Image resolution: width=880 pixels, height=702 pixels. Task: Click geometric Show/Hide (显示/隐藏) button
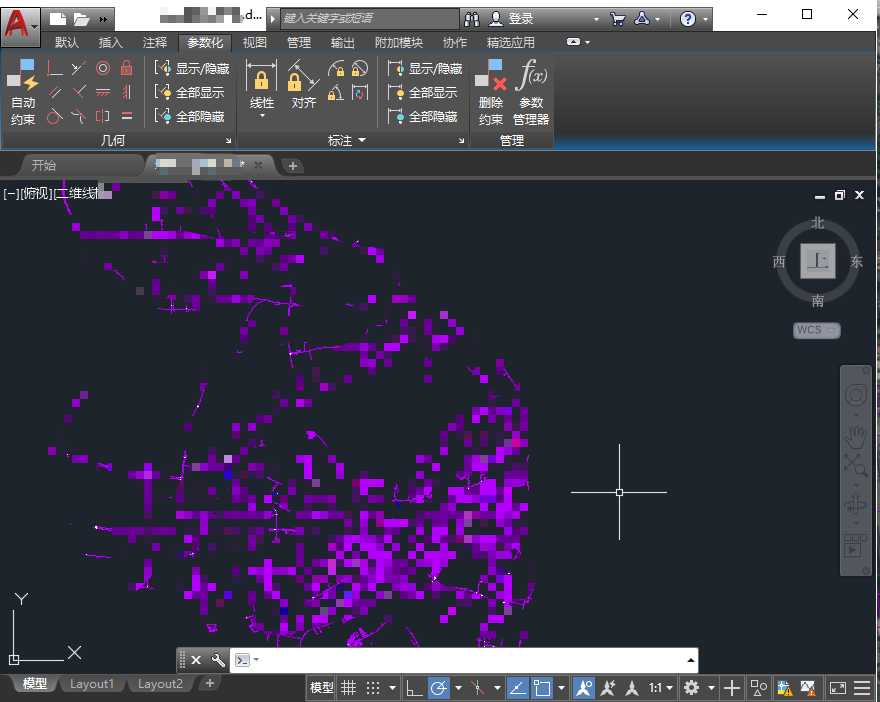tap(192, 68)
